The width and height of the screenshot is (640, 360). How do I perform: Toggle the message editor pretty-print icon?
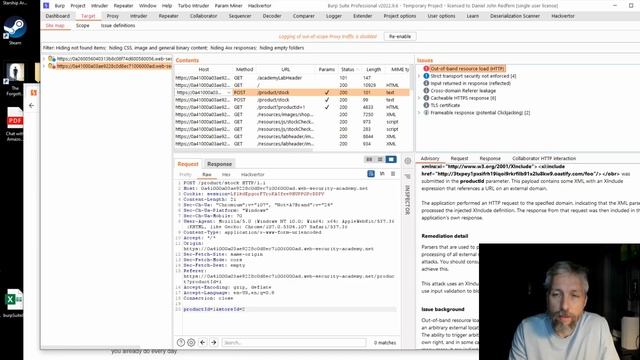[371, 174]
